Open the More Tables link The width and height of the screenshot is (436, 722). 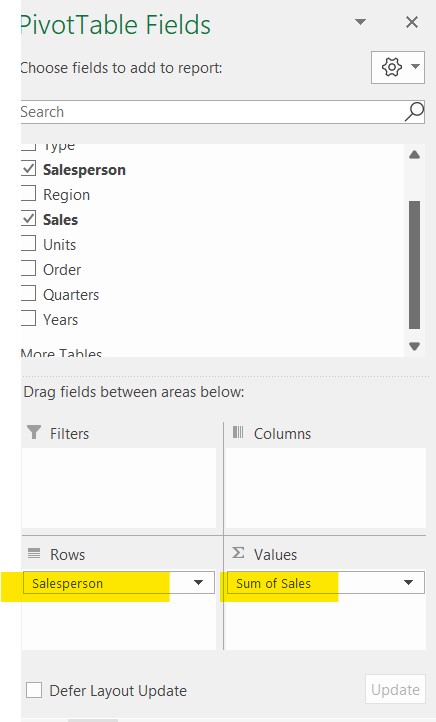(61, 353)
